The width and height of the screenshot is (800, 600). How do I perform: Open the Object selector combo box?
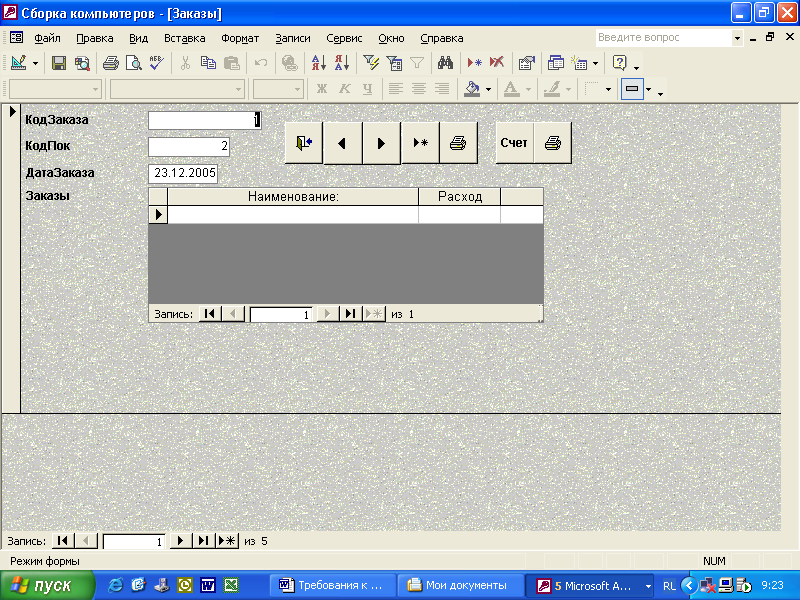pyautogui.click(x=55, y=89)
